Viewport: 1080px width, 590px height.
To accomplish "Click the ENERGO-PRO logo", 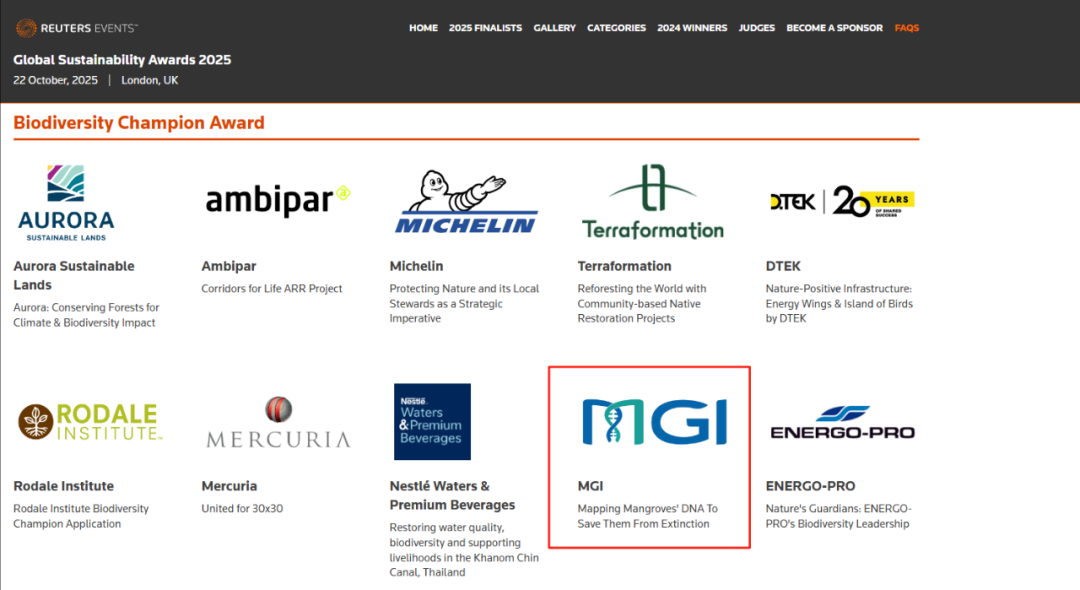I will pyautogui.click(x=842, y=422).
